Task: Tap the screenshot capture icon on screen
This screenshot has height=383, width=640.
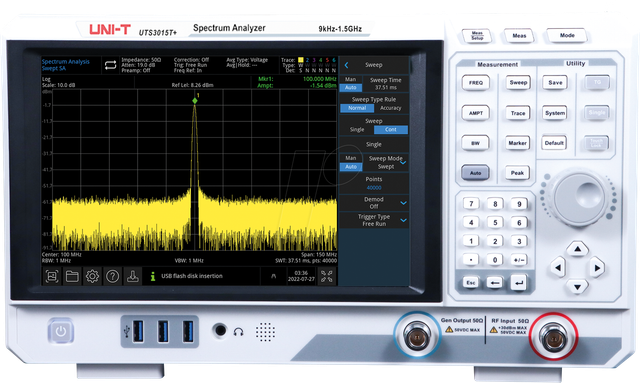Action: pos(52,276)
